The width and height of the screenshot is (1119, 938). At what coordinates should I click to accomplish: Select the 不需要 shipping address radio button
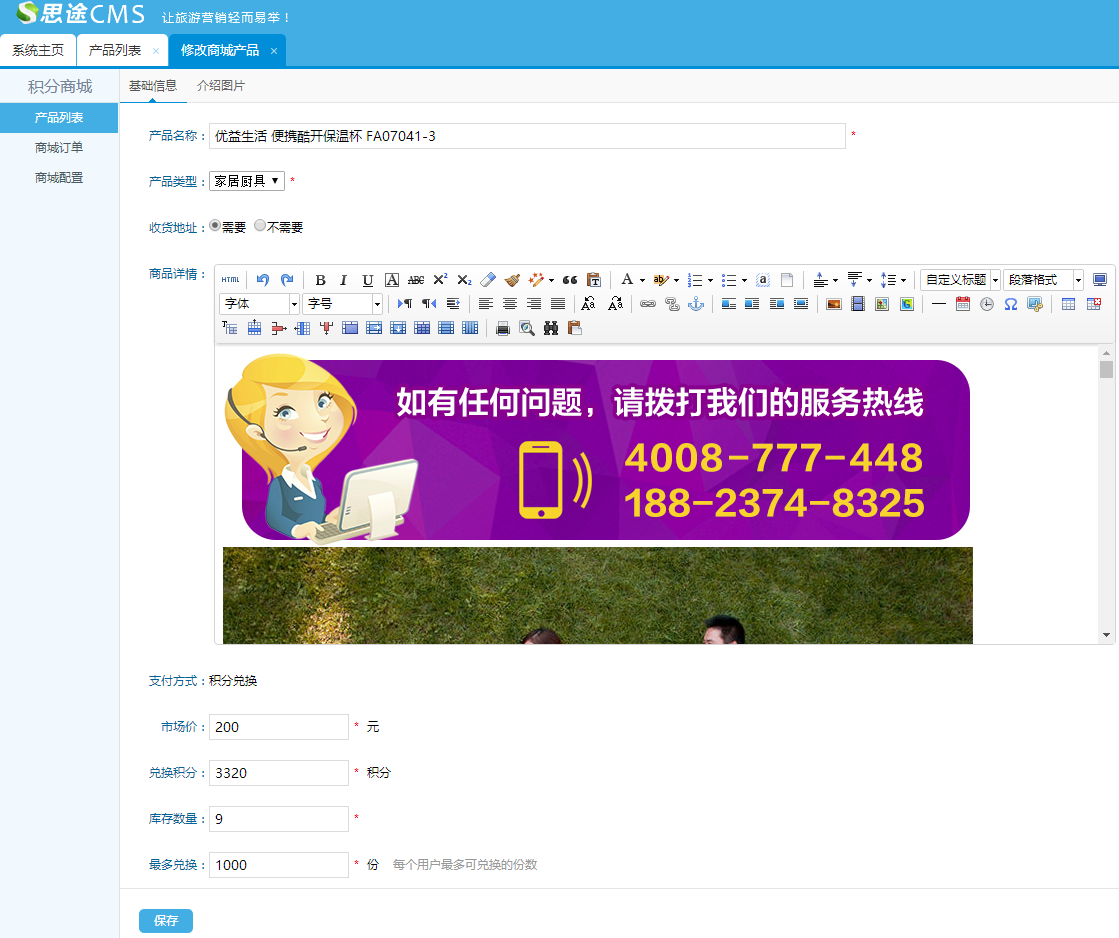click(260, 226)
